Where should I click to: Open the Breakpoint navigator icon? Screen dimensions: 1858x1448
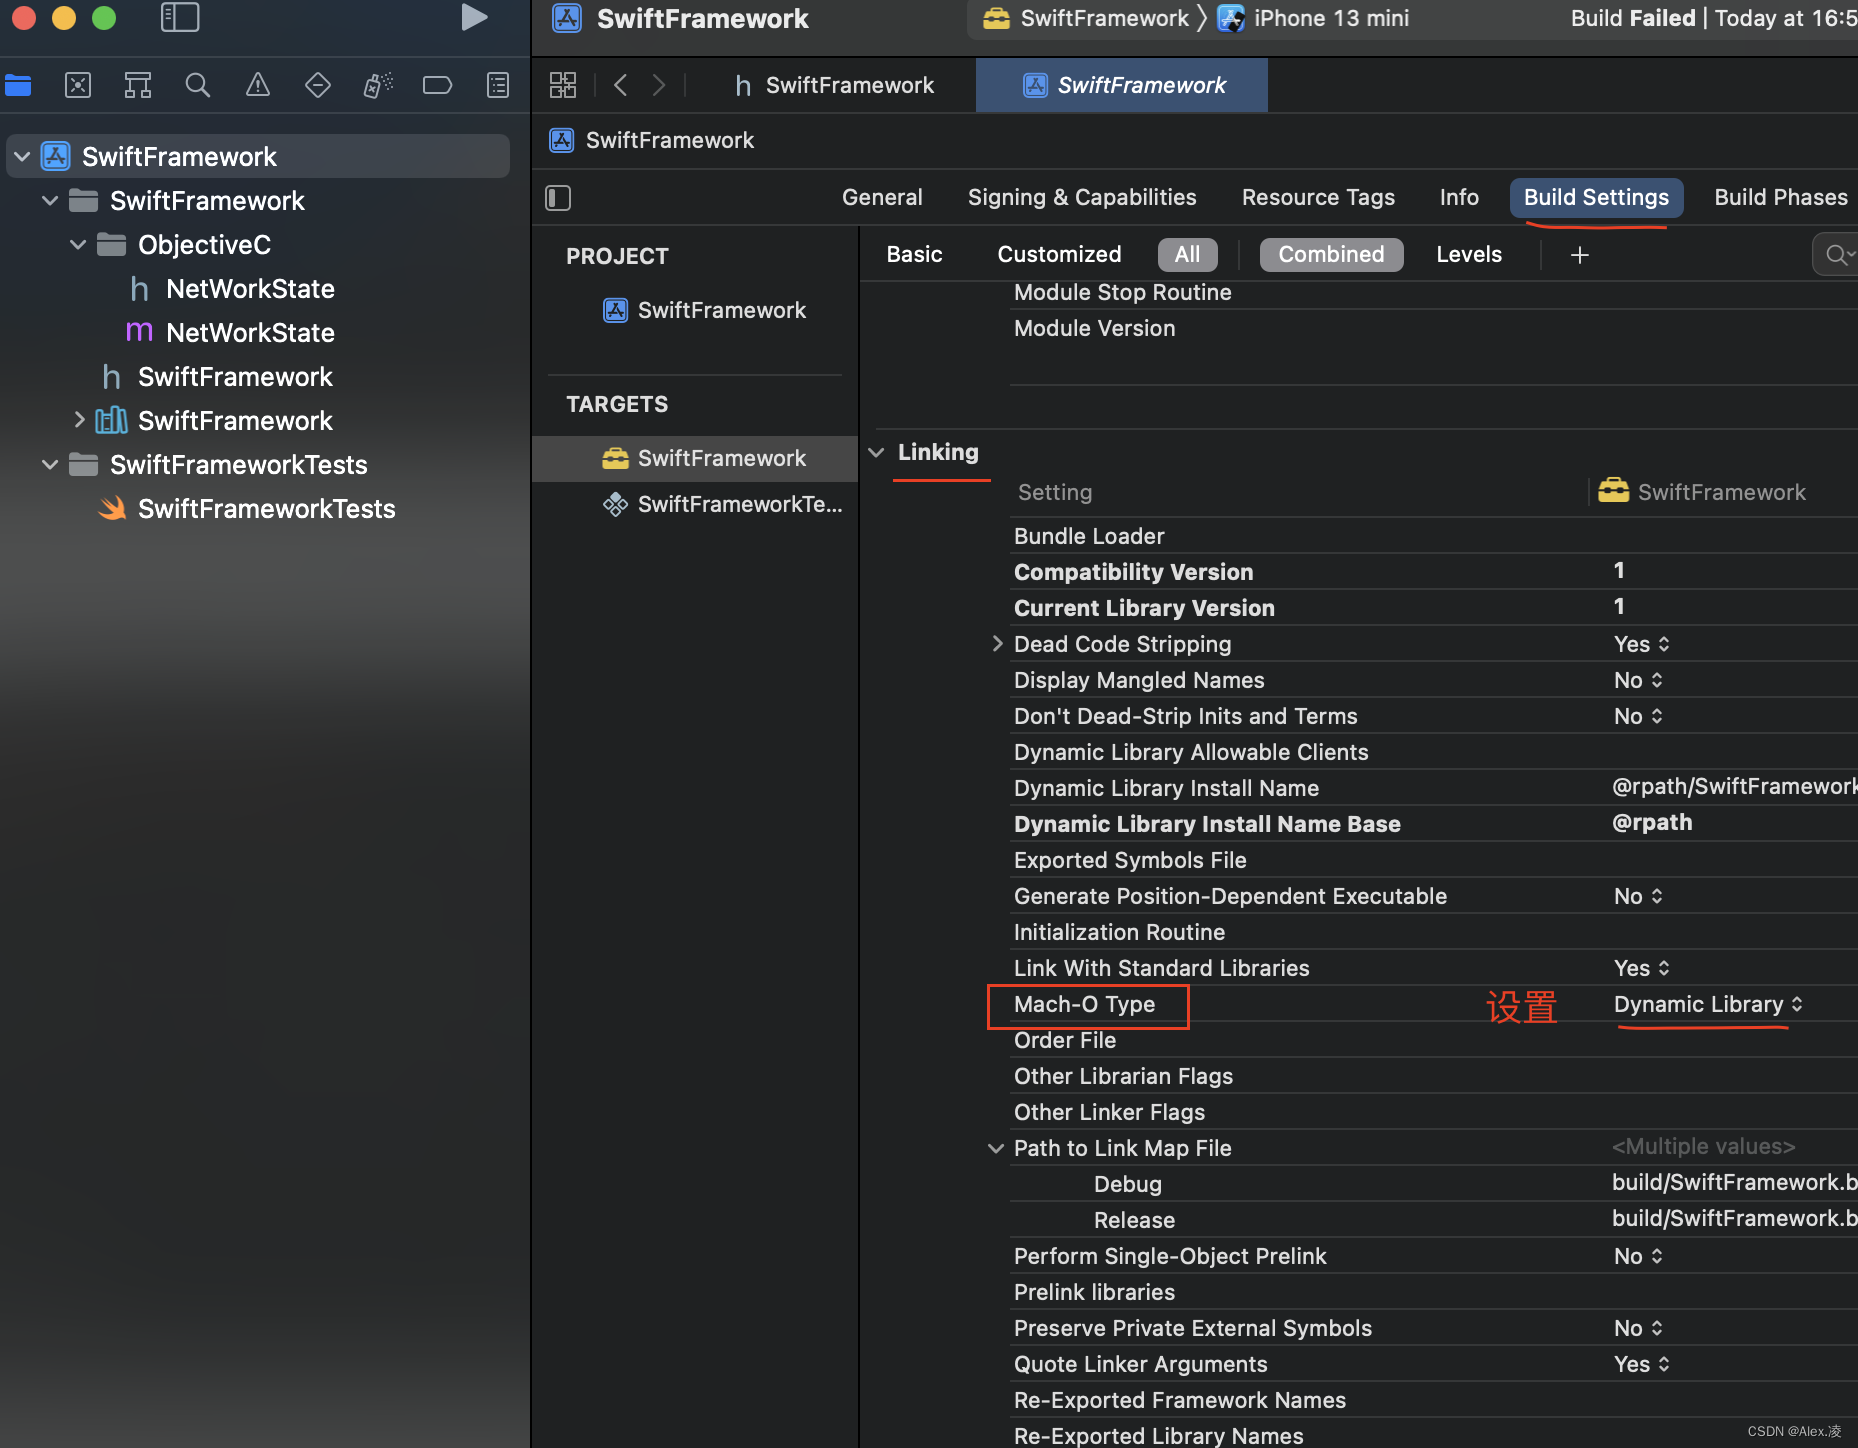437,86
